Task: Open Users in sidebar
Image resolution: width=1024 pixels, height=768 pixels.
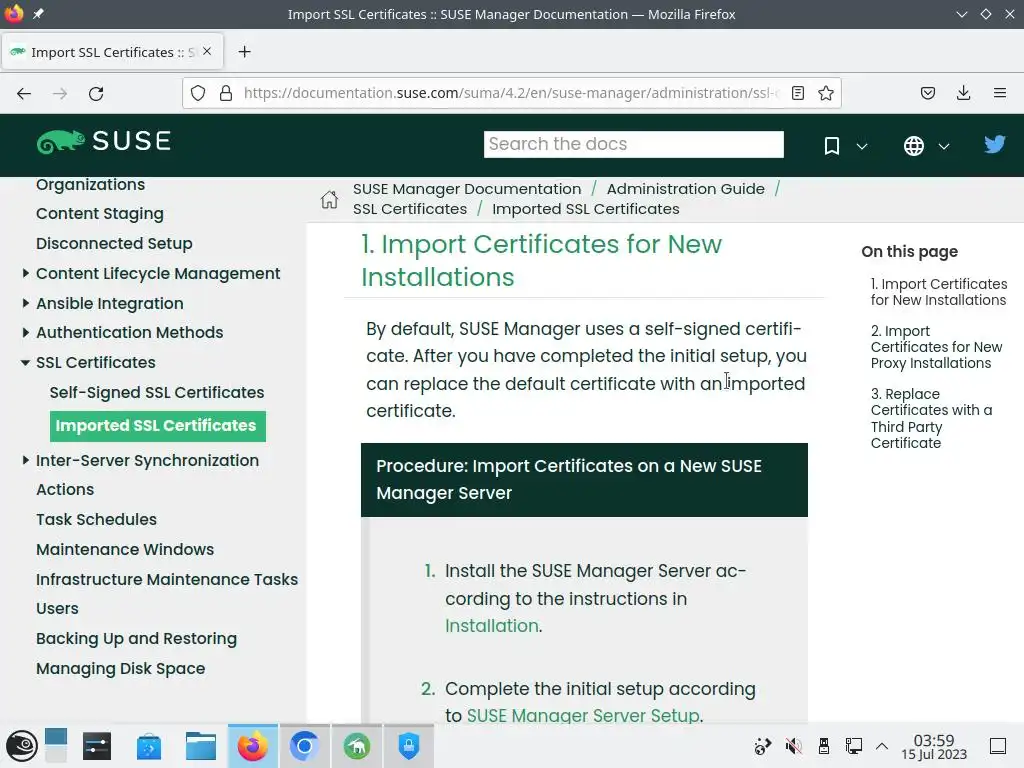Action: [57, 609]
